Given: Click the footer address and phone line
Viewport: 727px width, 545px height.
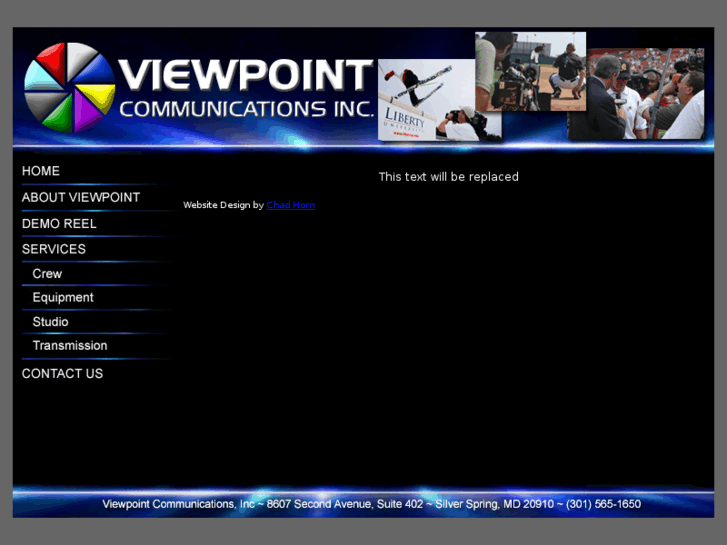Looking at the screenshot, I should click(371, 504).
